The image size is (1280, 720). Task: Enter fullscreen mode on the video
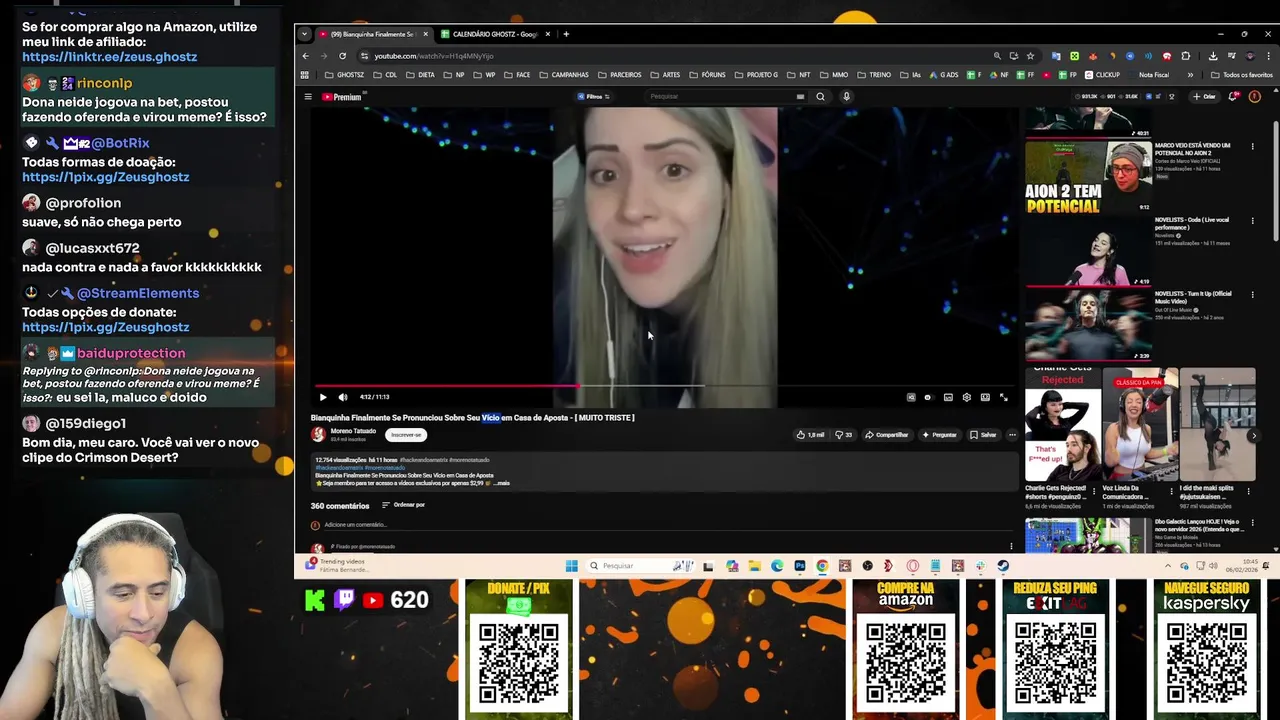[x=1004, y=397]
